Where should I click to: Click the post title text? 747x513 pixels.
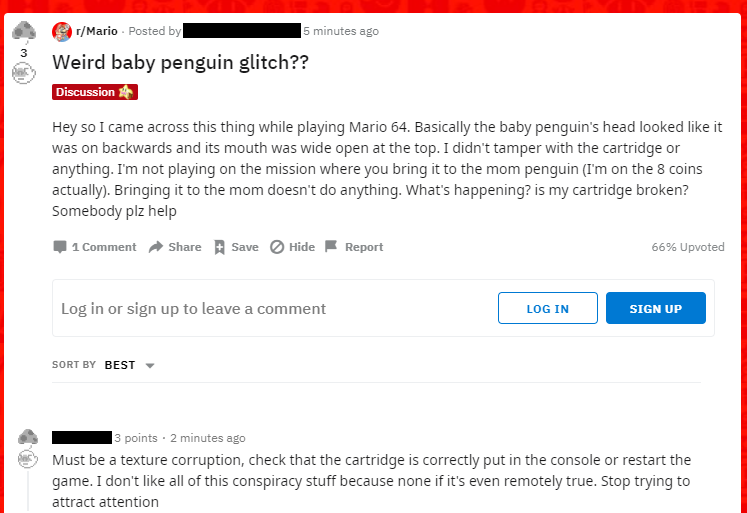180,62
